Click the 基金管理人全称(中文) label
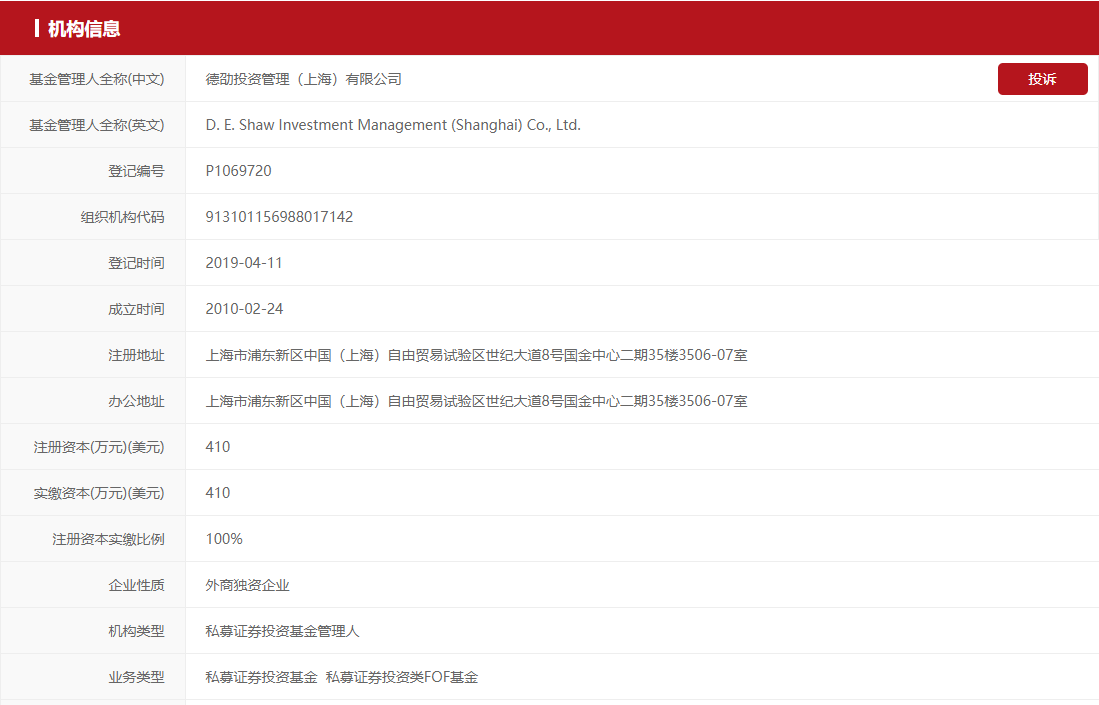The height and width of the screenshot is (705, 1099). point(97,79)
